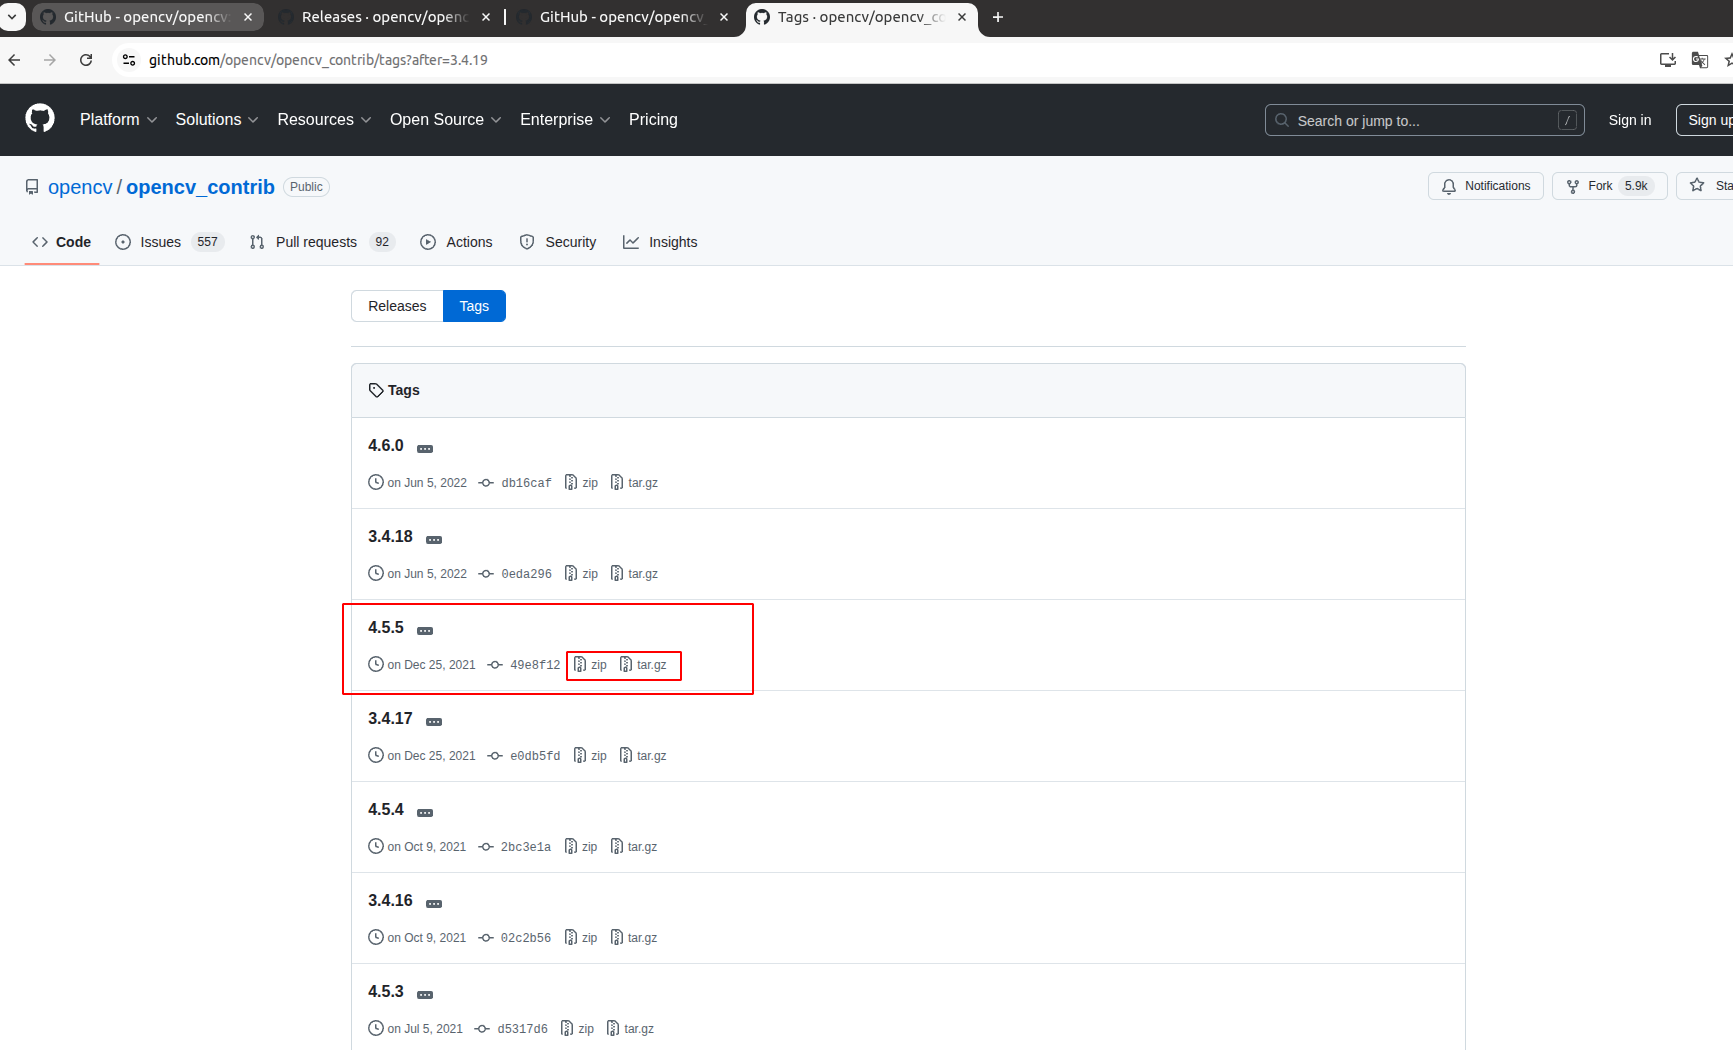Download zip for tag 3.4.18
Image resolution: width=1733 pixels, height=1050 pixels.
(x=582, y=574)
